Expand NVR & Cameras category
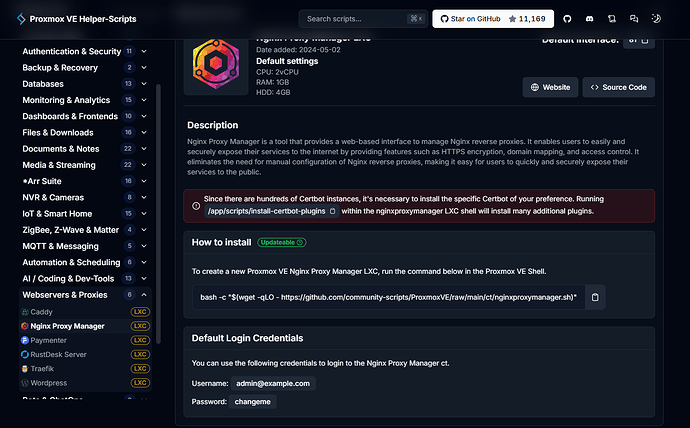 pos(84,198)
